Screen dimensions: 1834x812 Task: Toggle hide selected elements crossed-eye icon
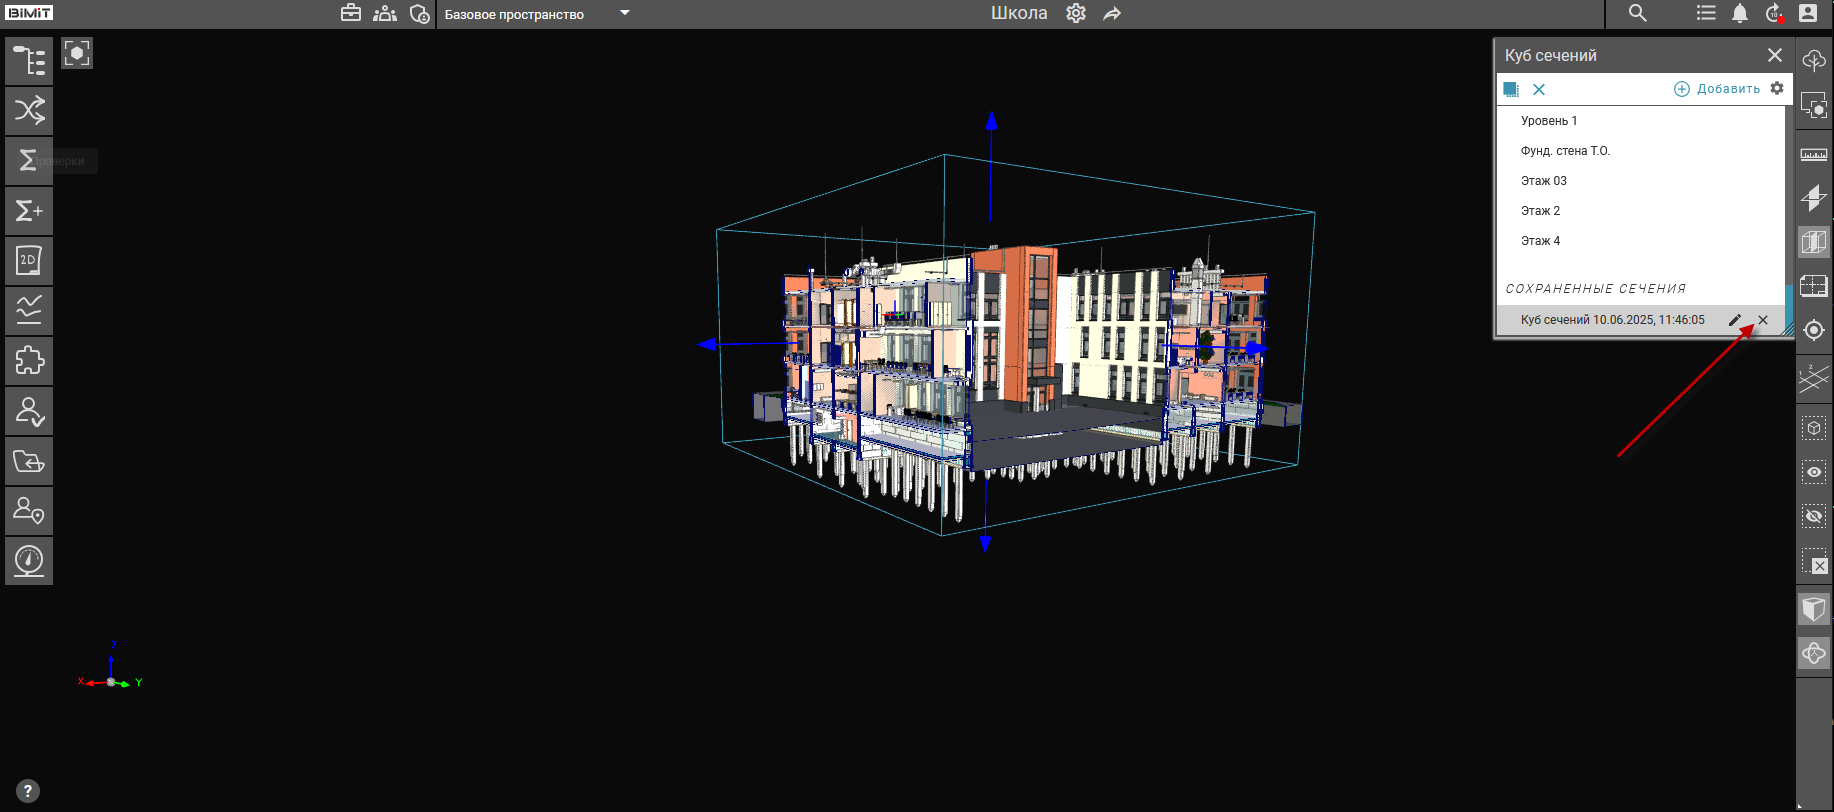tap(1813, 516)
